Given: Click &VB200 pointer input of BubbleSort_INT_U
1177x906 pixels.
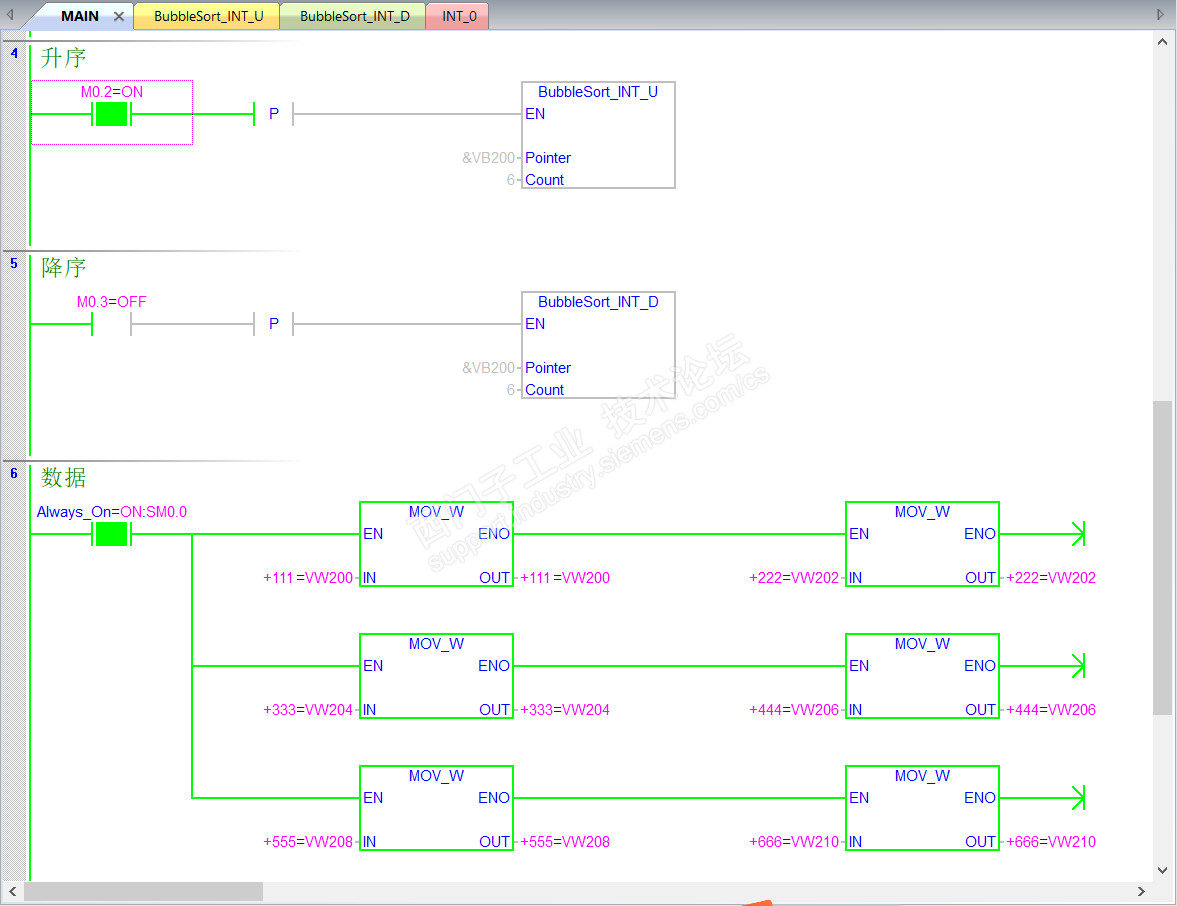Looking at the screenshot, I should click(x=489, y=158).
